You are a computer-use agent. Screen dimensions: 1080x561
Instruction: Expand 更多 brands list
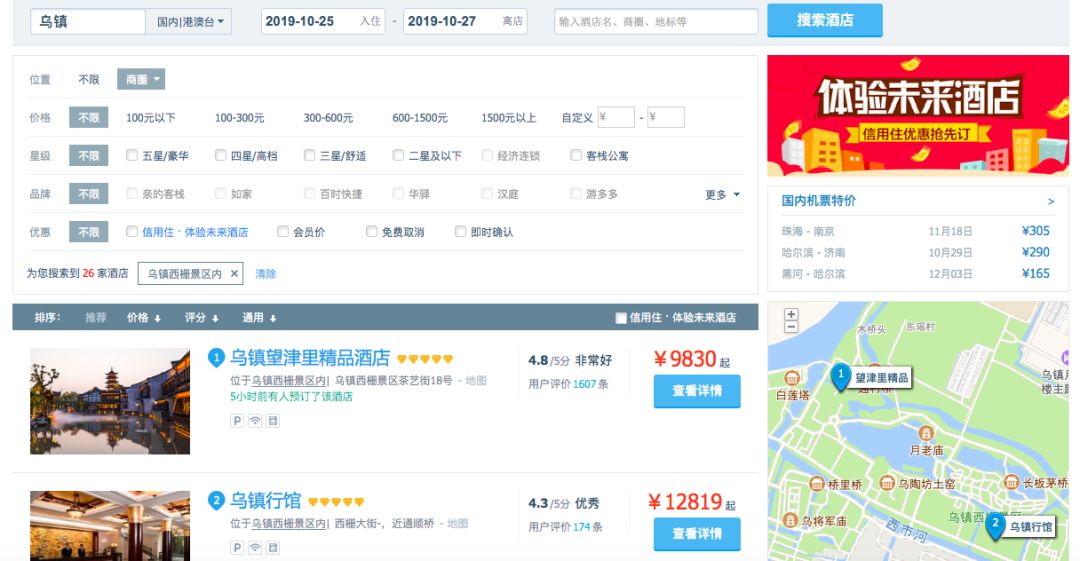coord(722,194)
